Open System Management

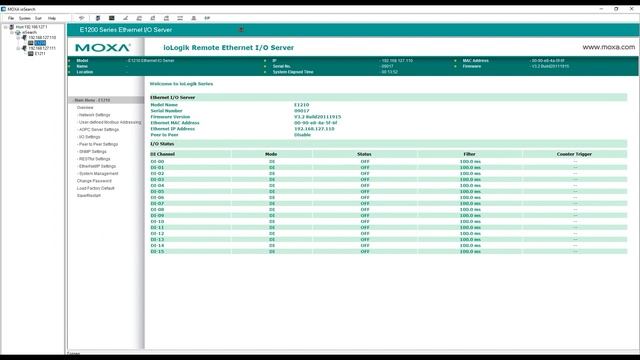98,174
